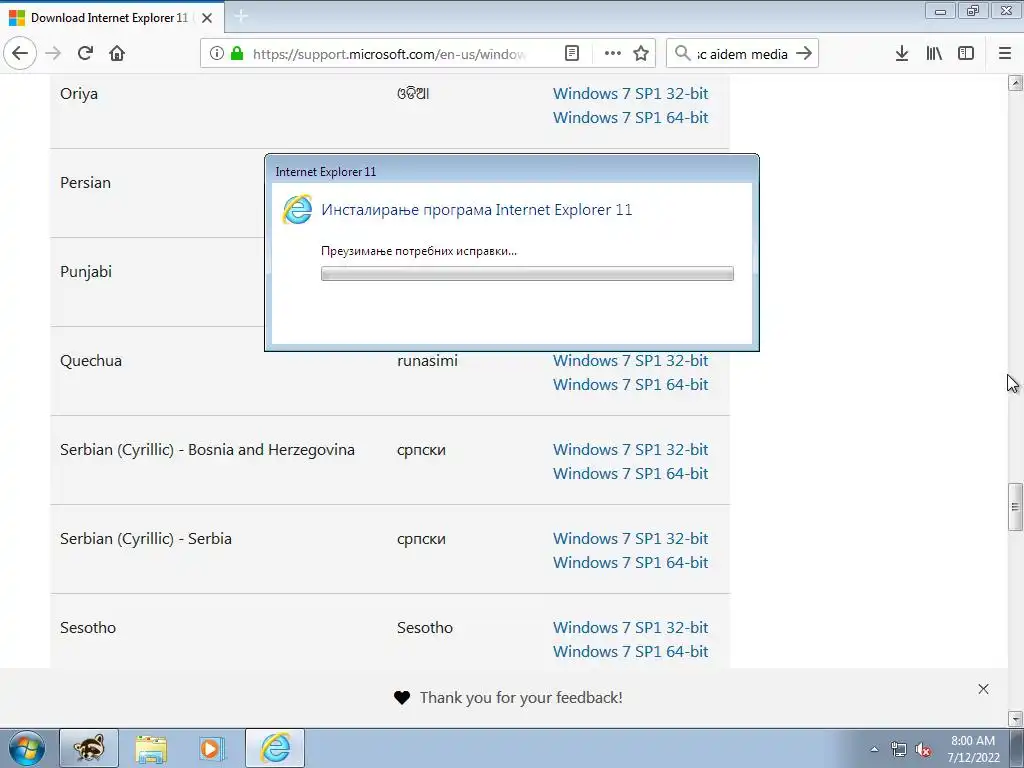Screen dimensions: 1024x768
Task: Open Quechua Windows 7 SP1 64-bit link
Action: (x=630, y=385)
